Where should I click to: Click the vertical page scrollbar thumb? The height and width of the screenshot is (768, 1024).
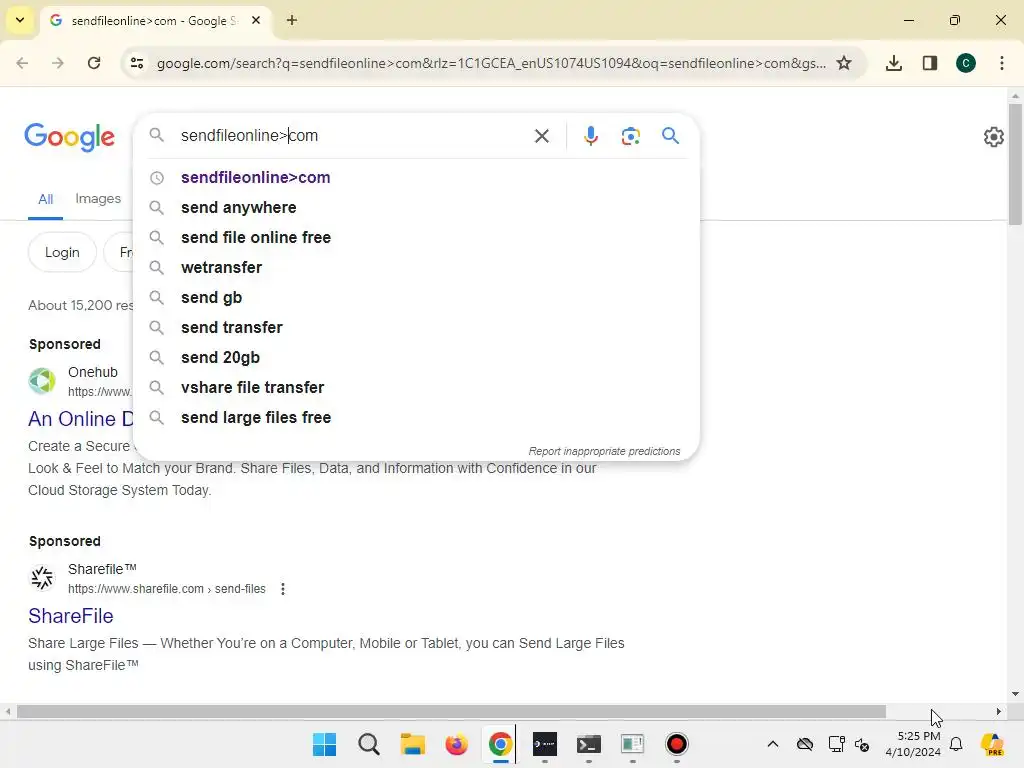(1016, 163)
